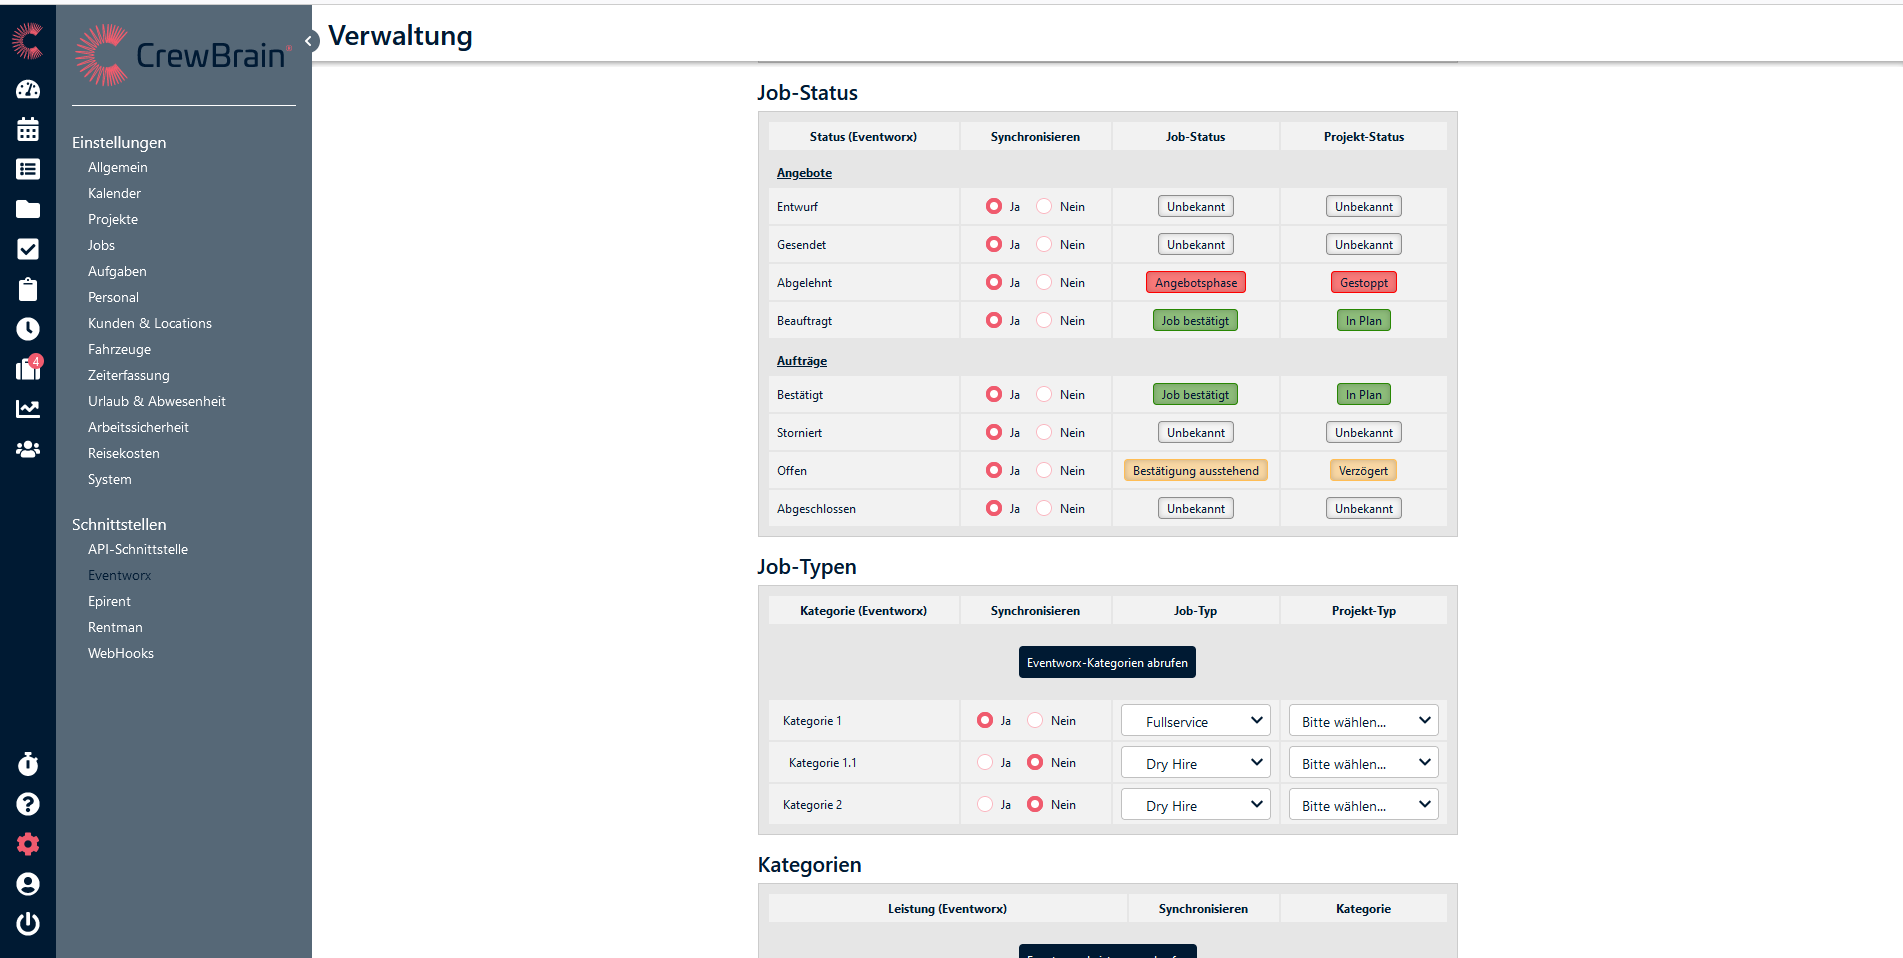The image size is (1903, 958).
Task: Open Kategorie 1.1 Dry Hire dropdown
Action: [1195, 763]
